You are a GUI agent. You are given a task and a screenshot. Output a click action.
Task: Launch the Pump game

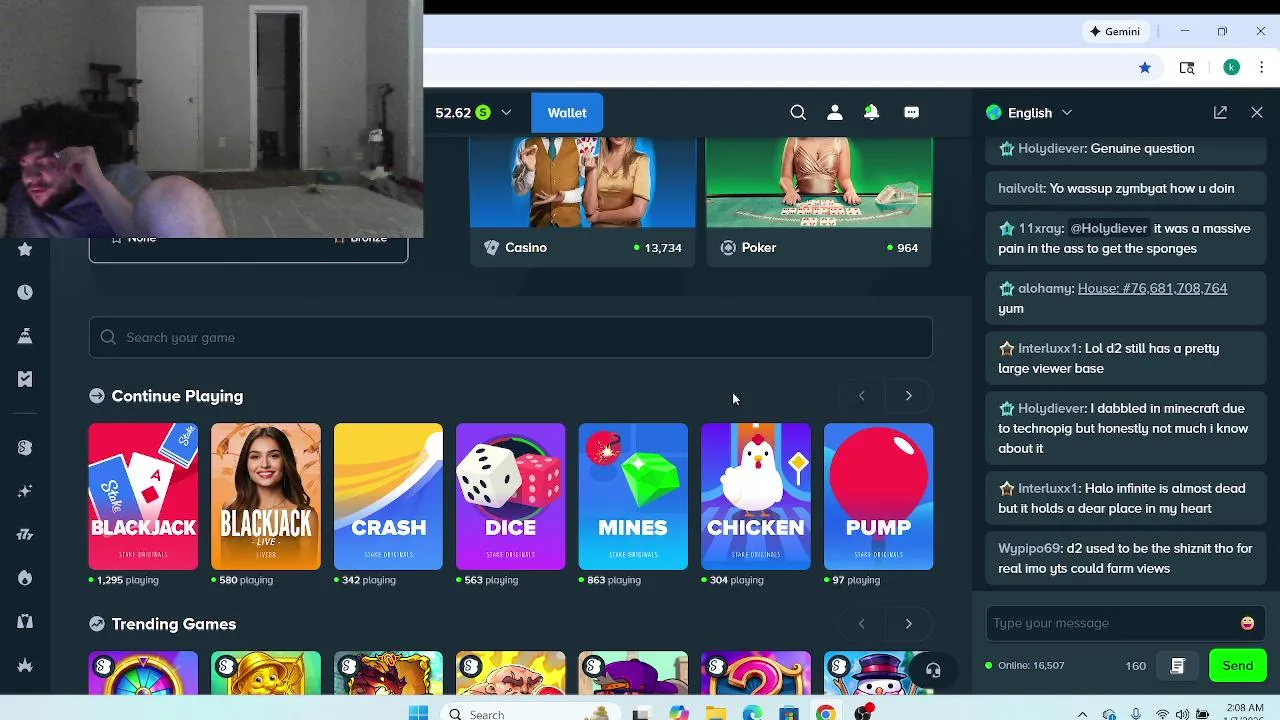(879, 496)
